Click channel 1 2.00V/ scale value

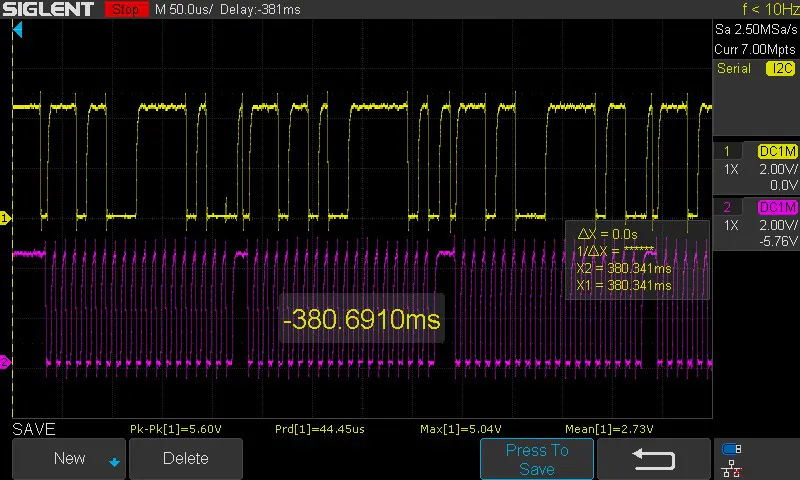click(x=778, y=169)
